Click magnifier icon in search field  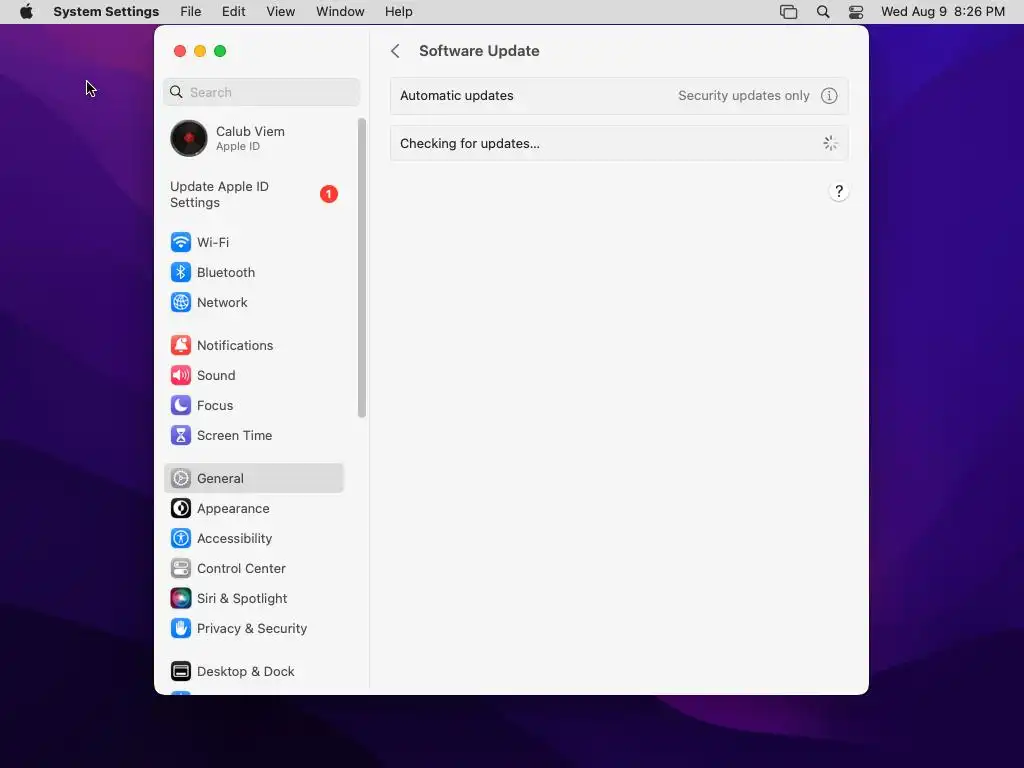click(x=176, y=92)
